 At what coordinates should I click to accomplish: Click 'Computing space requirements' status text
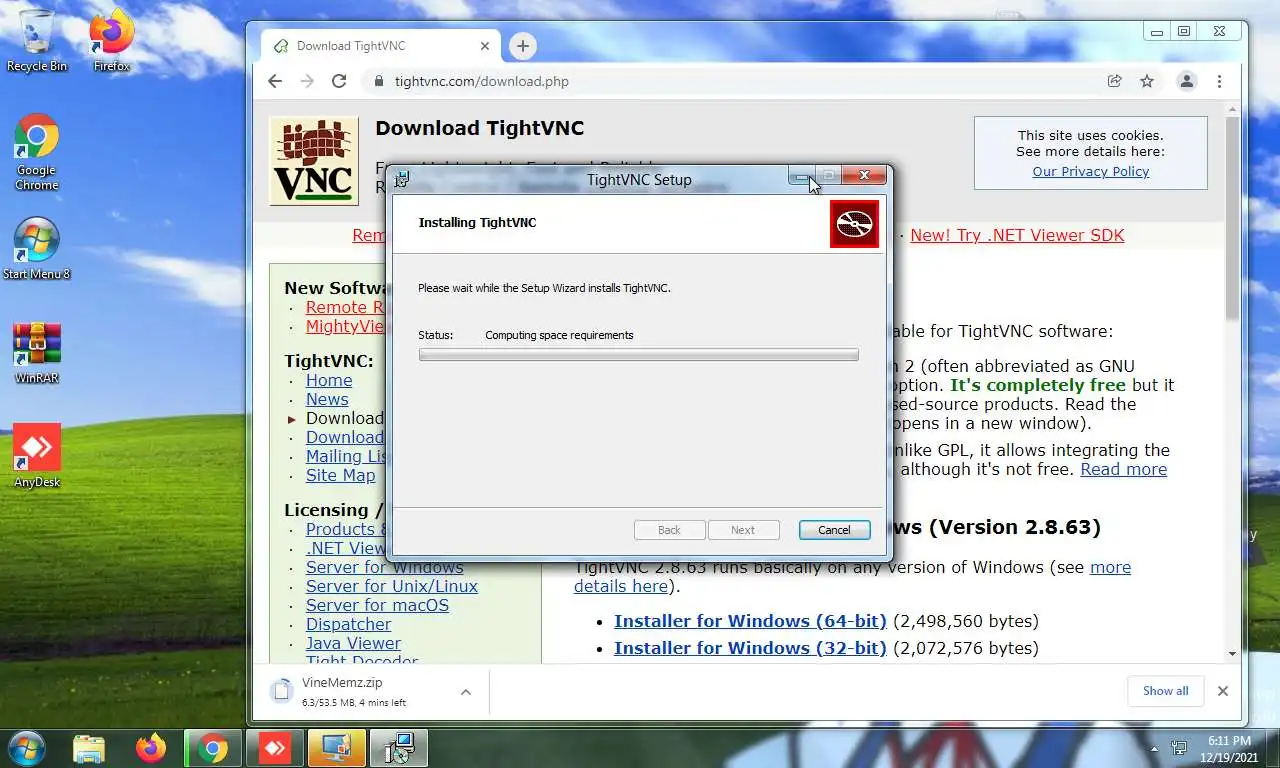559,335
